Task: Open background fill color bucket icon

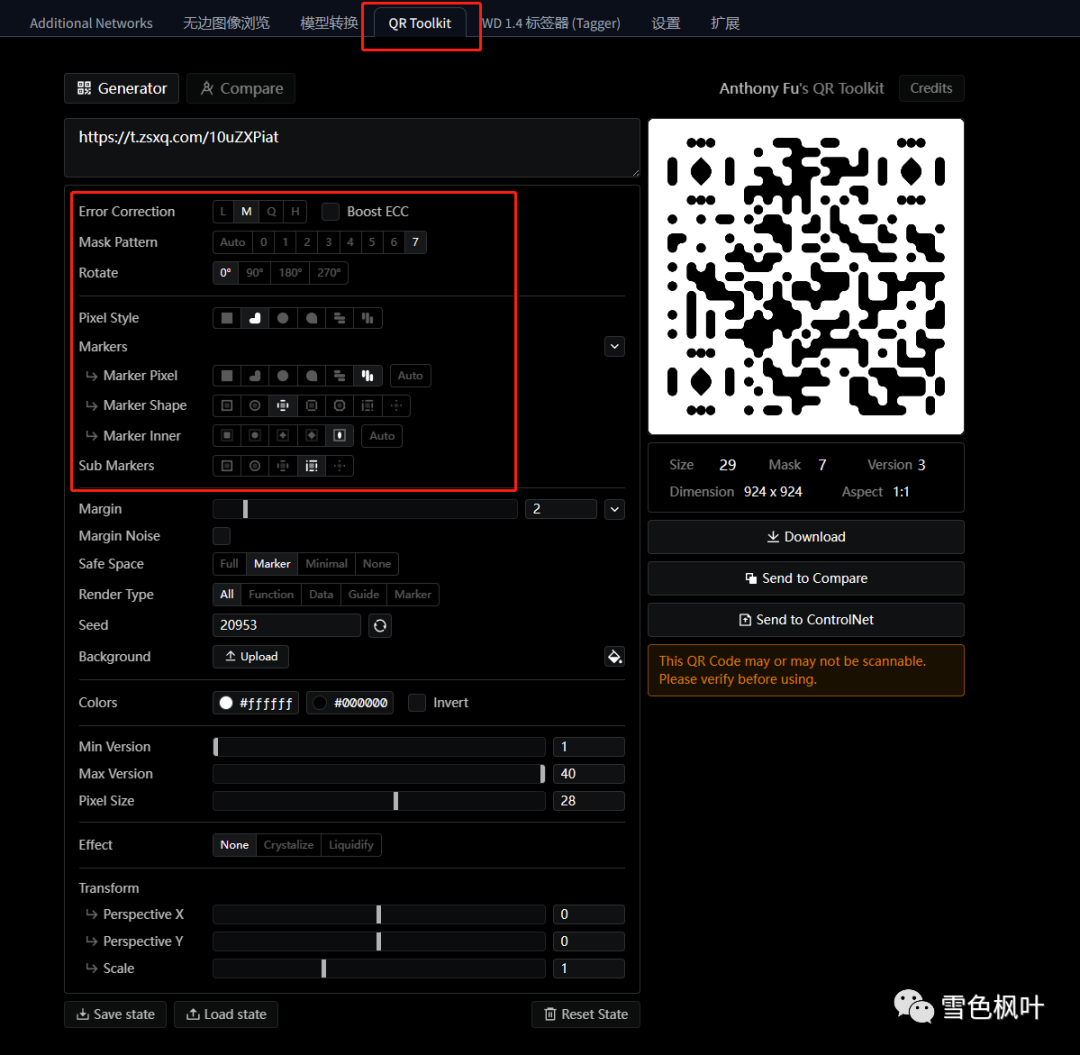Action: [x=614, y=656]
